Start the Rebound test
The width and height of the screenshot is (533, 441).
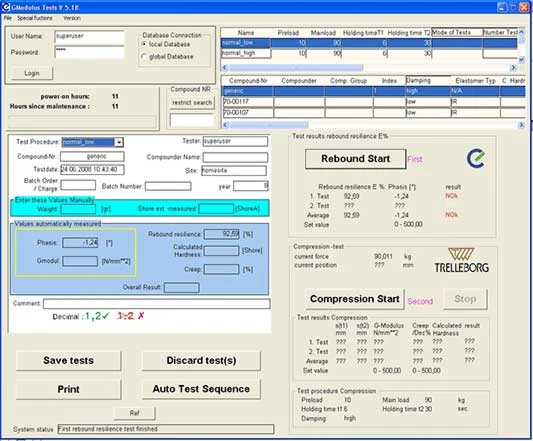pos(356,159)
